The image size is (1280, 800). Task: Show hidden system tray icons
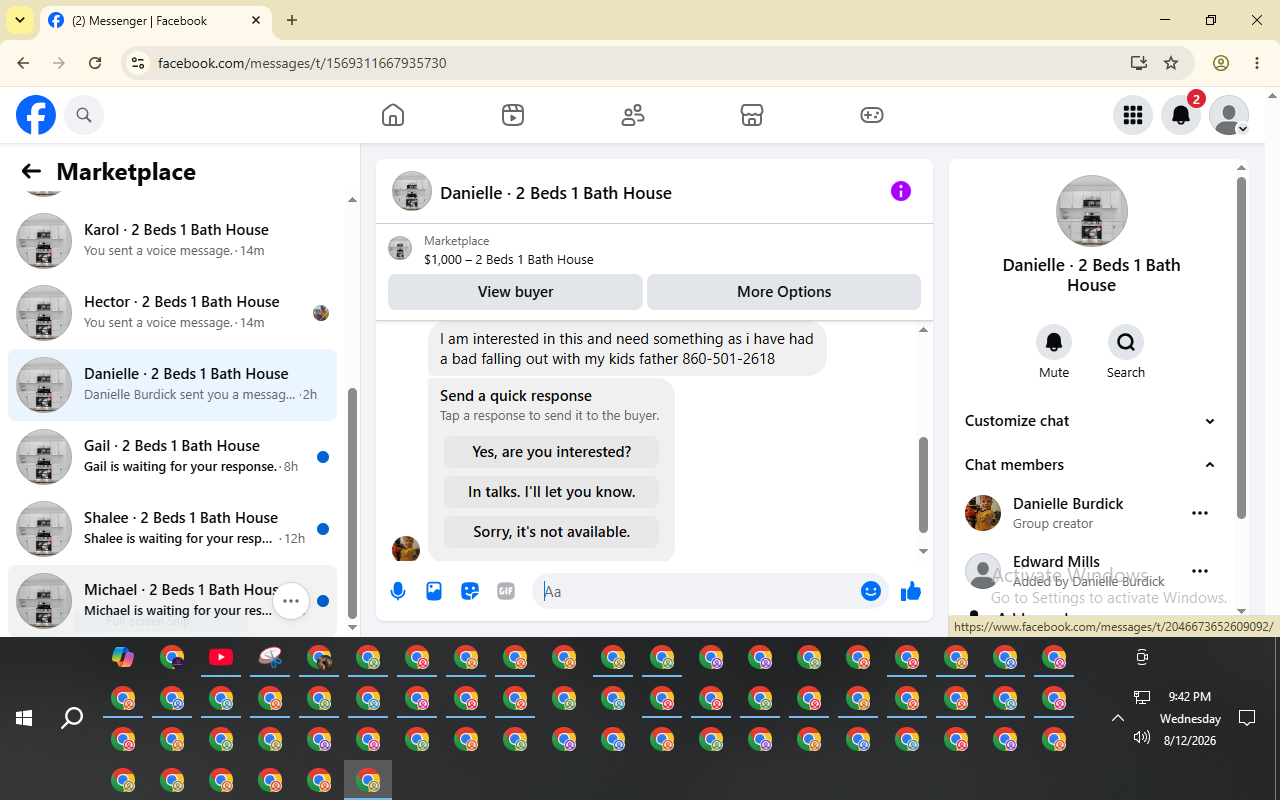[1118, 718]
